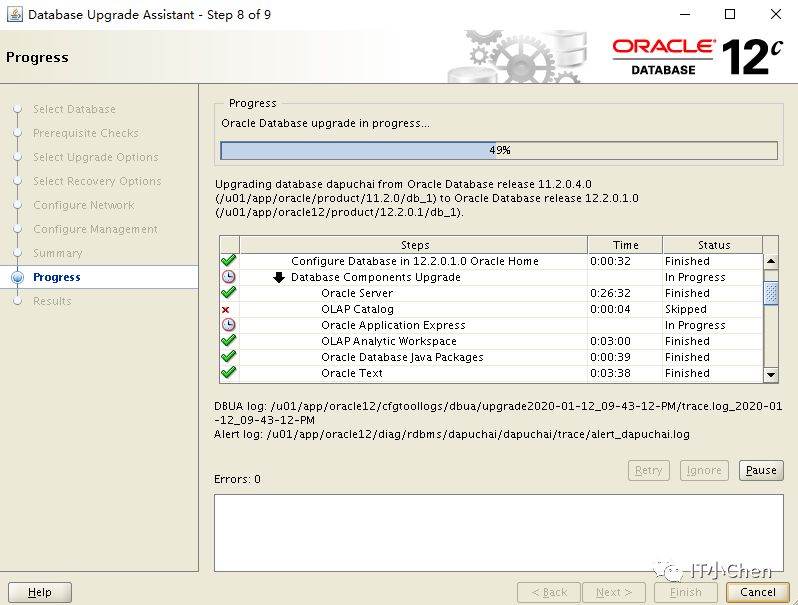This screenshot has width=798, height=605.
Task: Click the Help button
Action: pyautogui.click(x=40, y=592)
